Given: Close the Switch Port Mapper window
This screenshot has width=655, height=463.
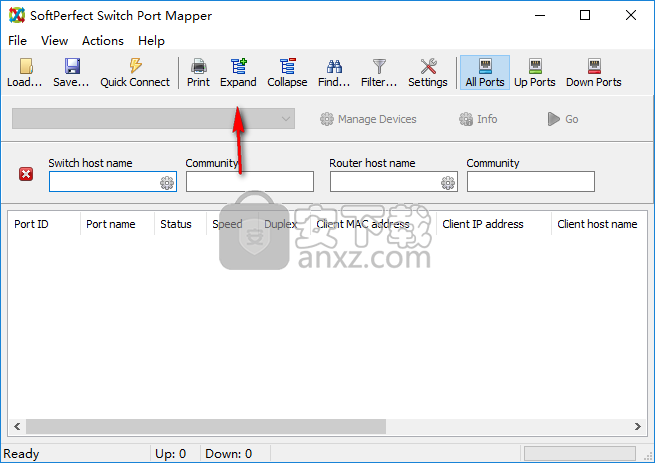Looking at the screenshot, I should coord(631,15).
